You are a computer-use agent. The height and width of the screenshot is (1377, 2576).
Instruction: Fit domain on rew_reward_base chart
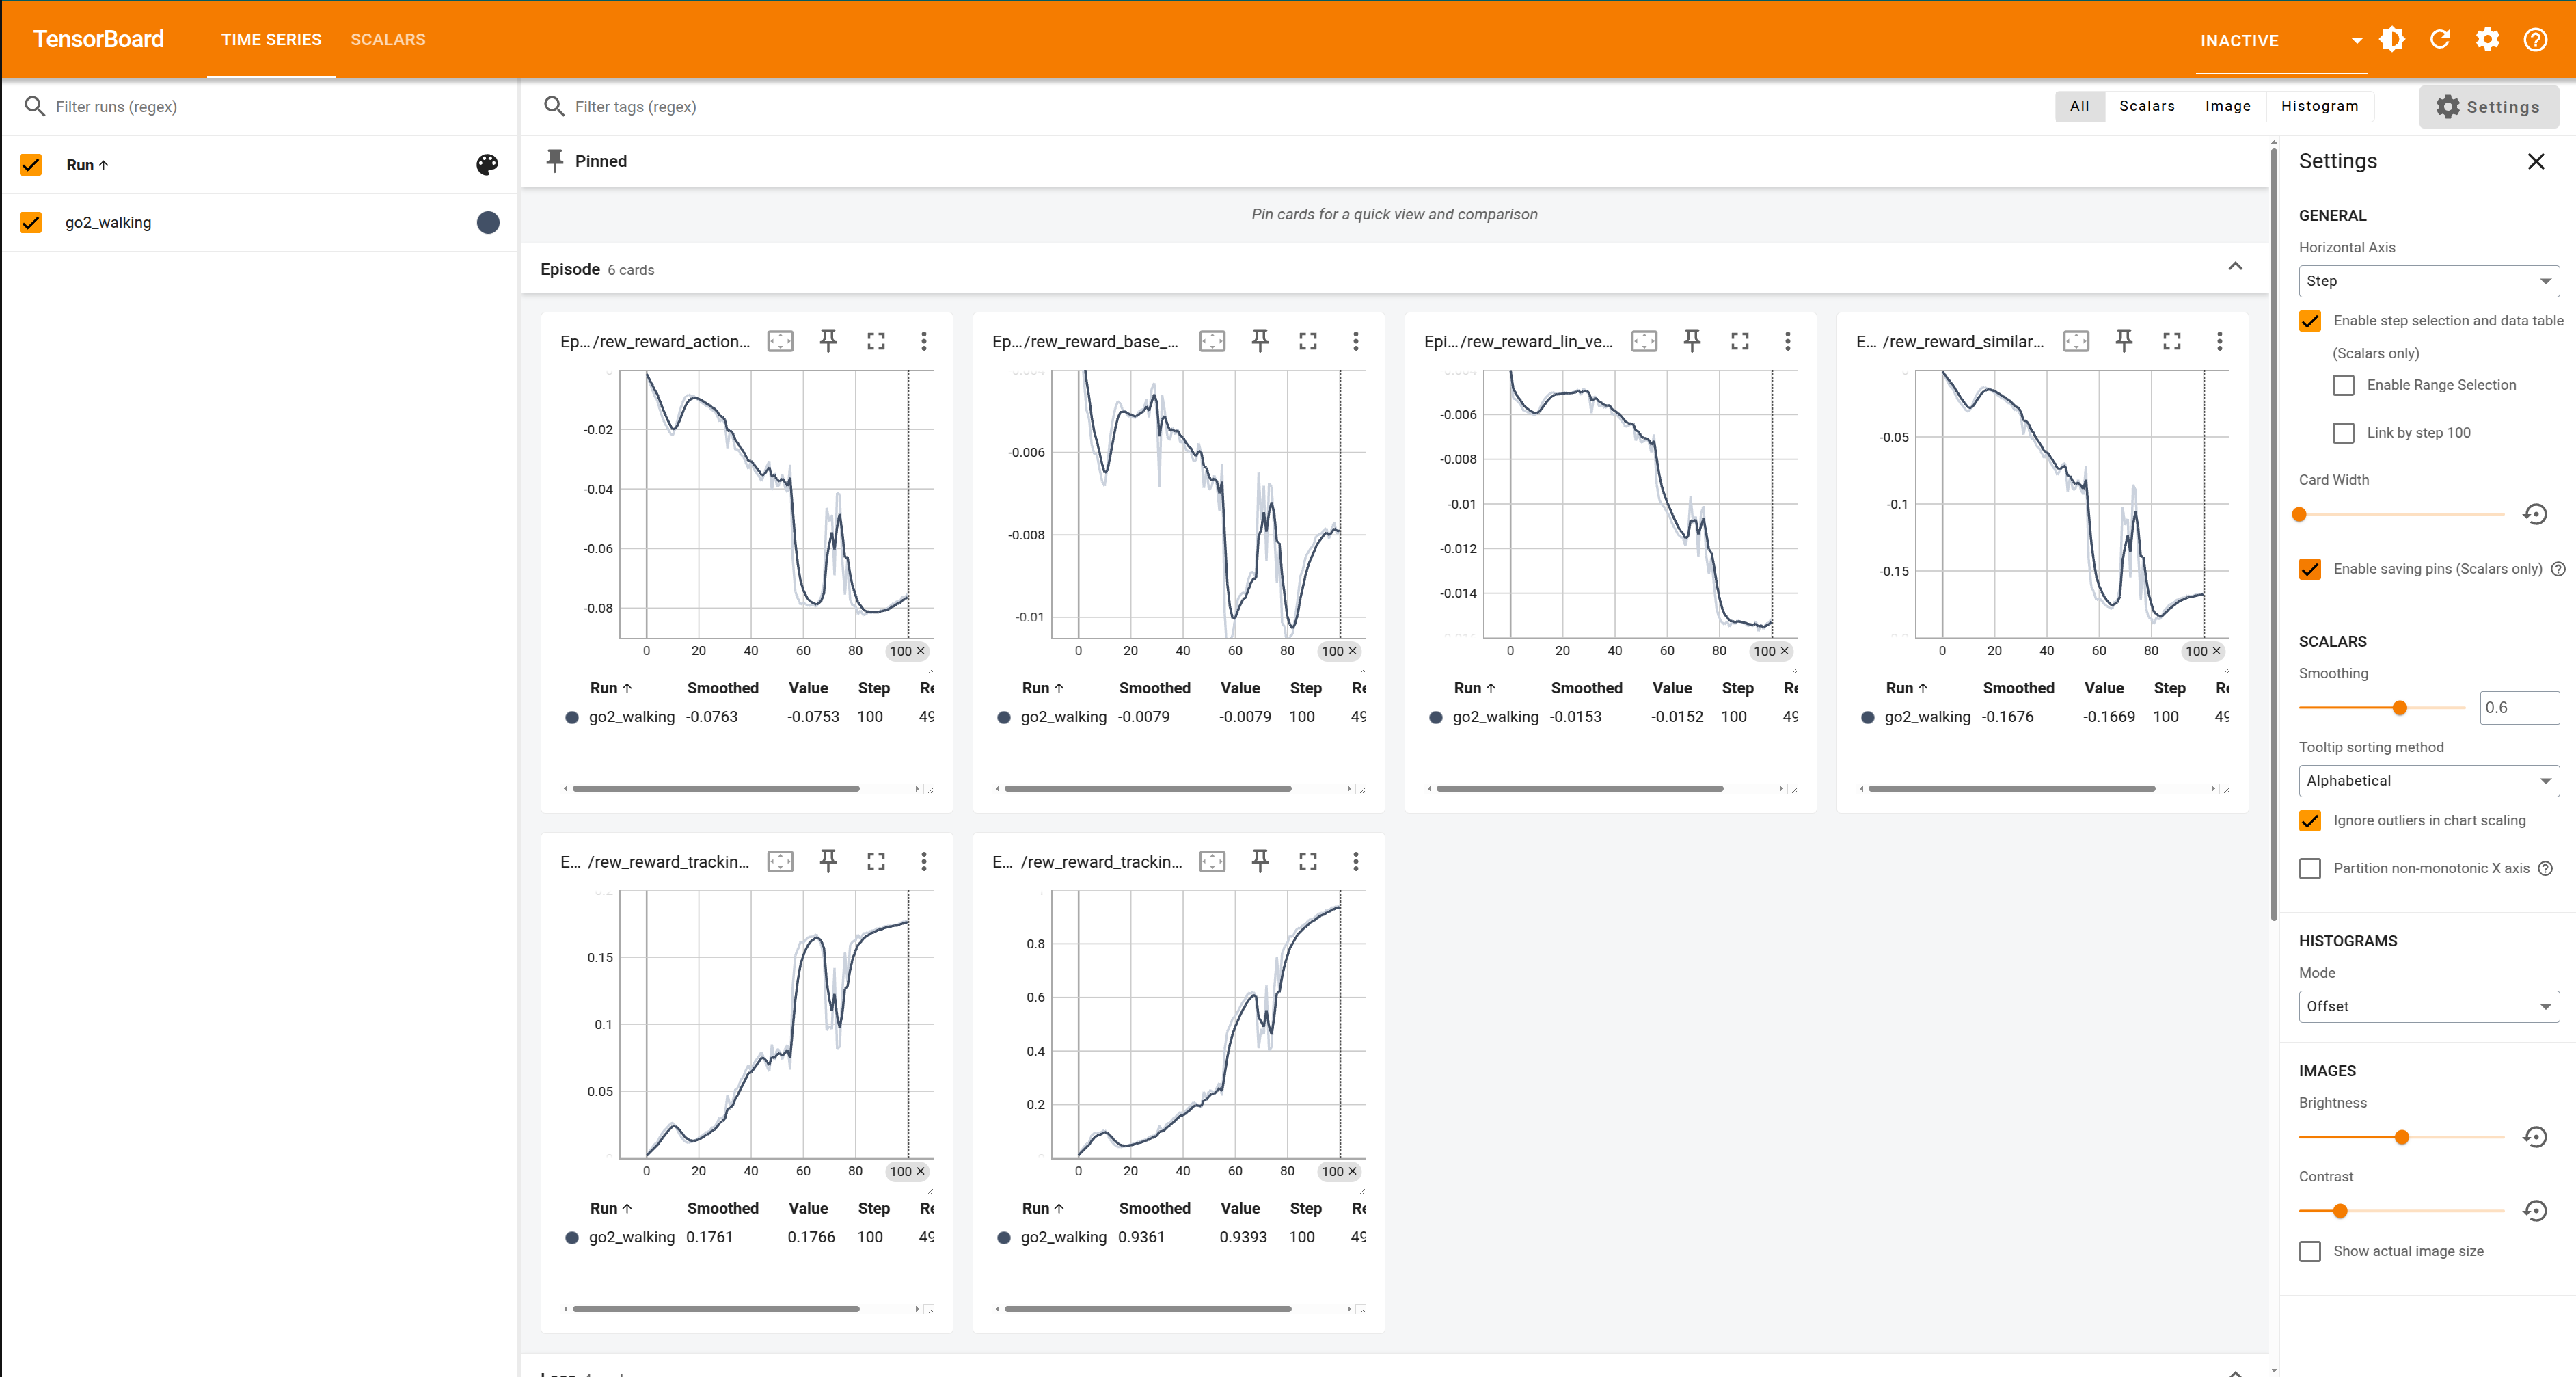[x=1212, y=341]
